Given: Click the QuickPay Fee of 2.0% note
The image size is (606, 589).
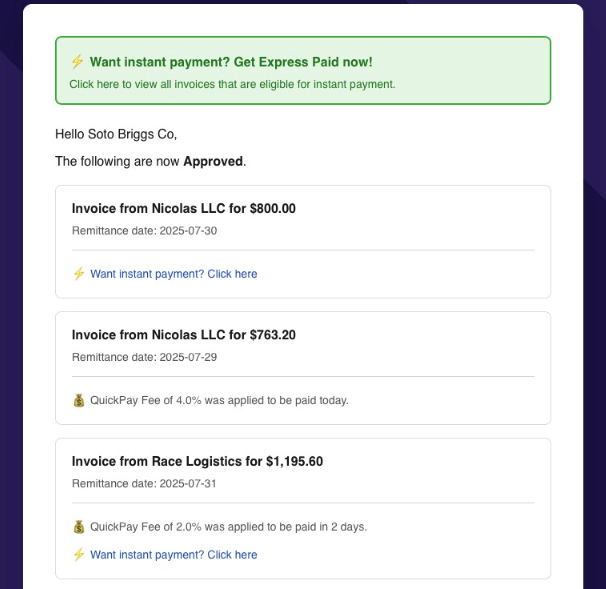Looking at the screenshot, I should (x=228, y=527).
